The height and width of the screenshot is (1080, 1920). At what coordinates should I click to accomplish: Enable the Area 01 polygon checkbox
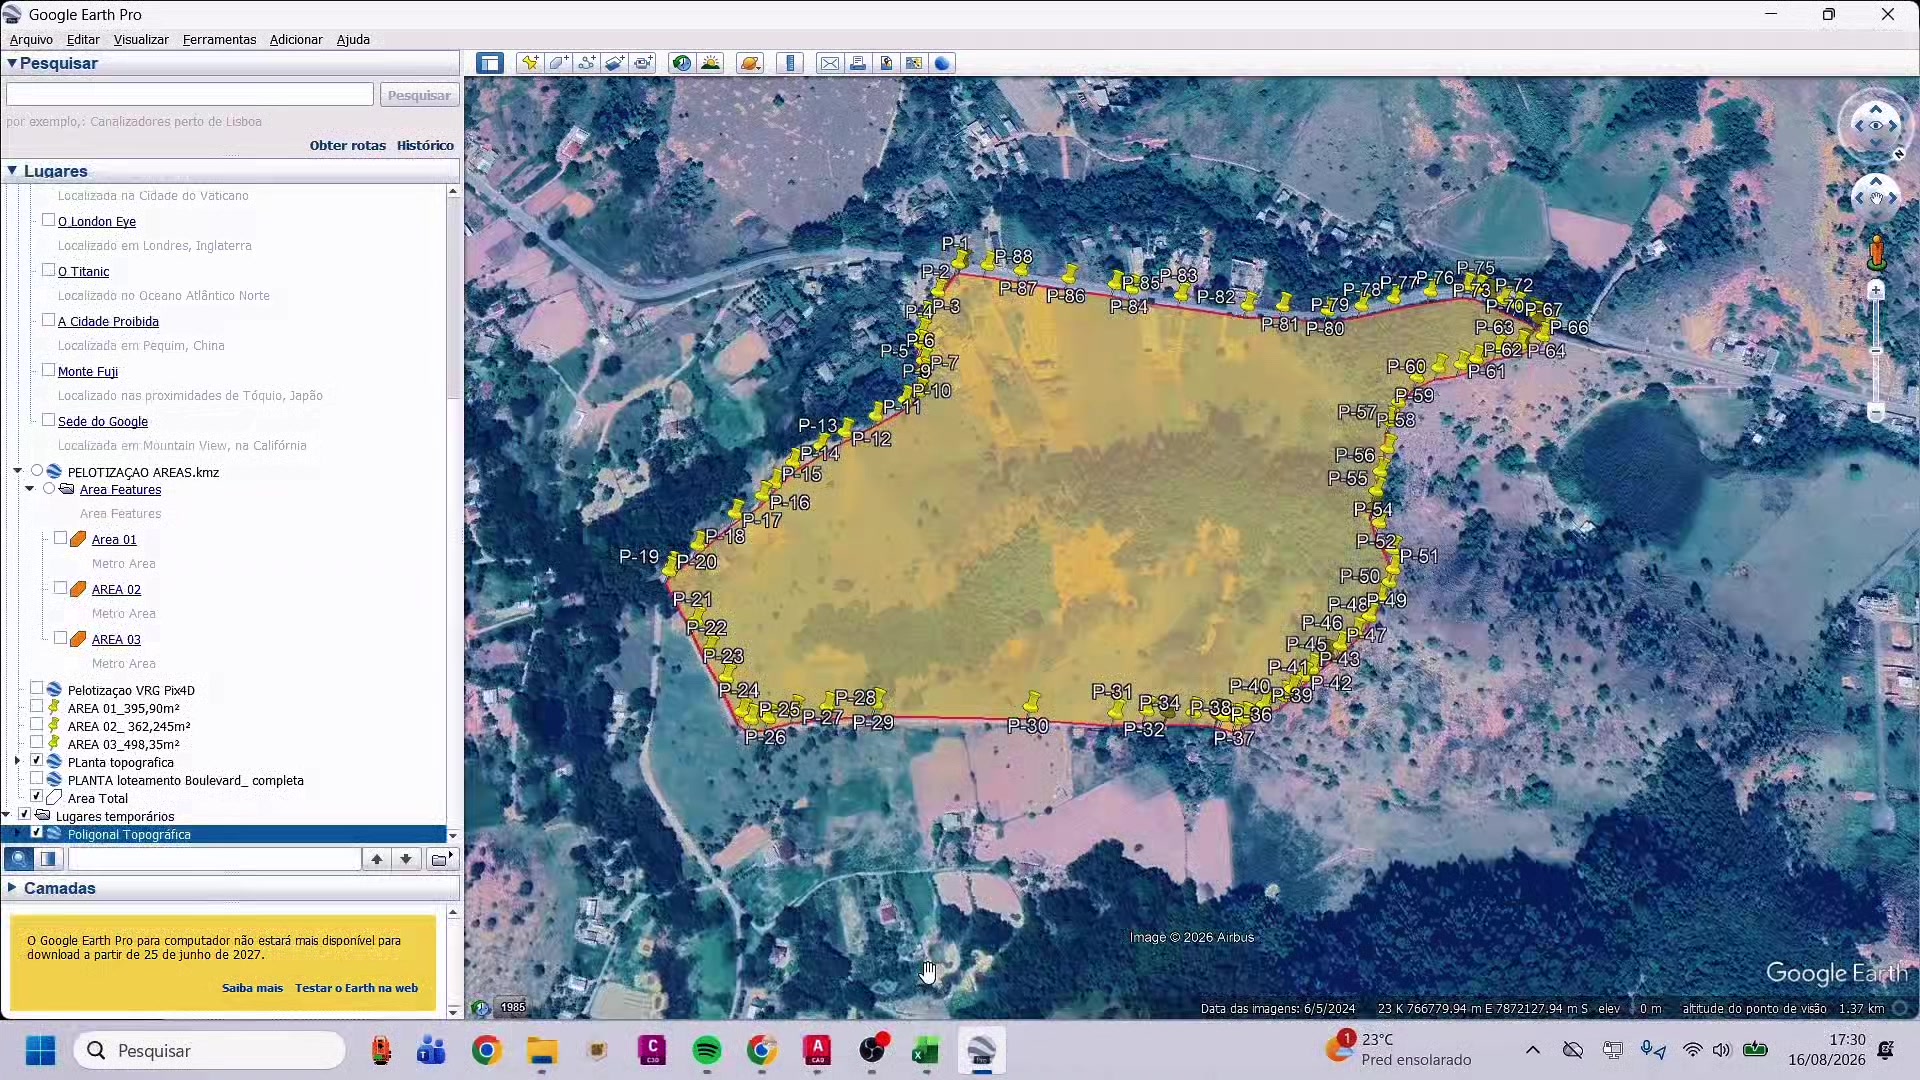click(61, 538)
